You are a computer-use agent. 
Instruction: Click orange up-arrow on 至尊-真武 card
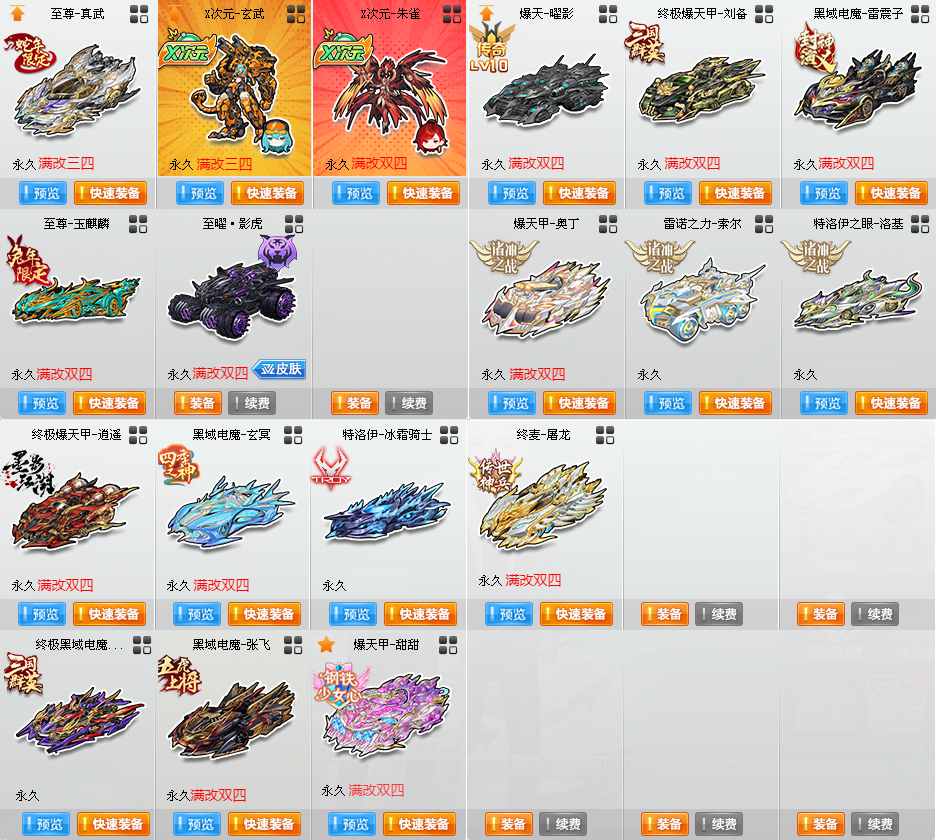(x=17, y=13)
